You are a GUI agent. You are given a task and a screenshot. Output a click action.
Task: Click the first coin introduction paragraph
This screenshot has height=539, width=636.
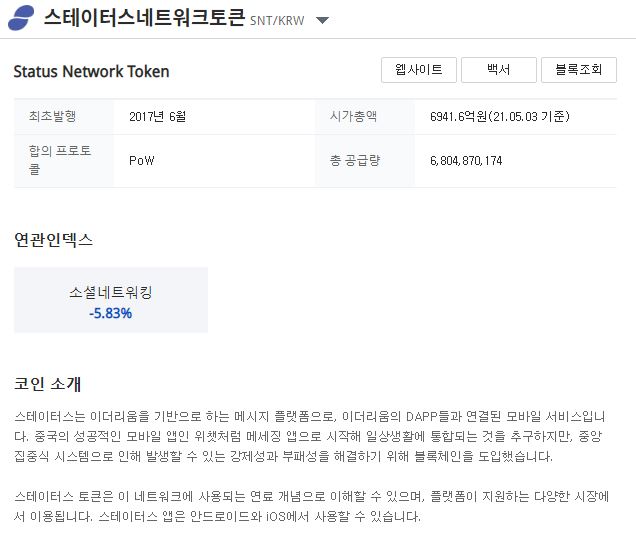pyautogui.click(x=309, y=436)
